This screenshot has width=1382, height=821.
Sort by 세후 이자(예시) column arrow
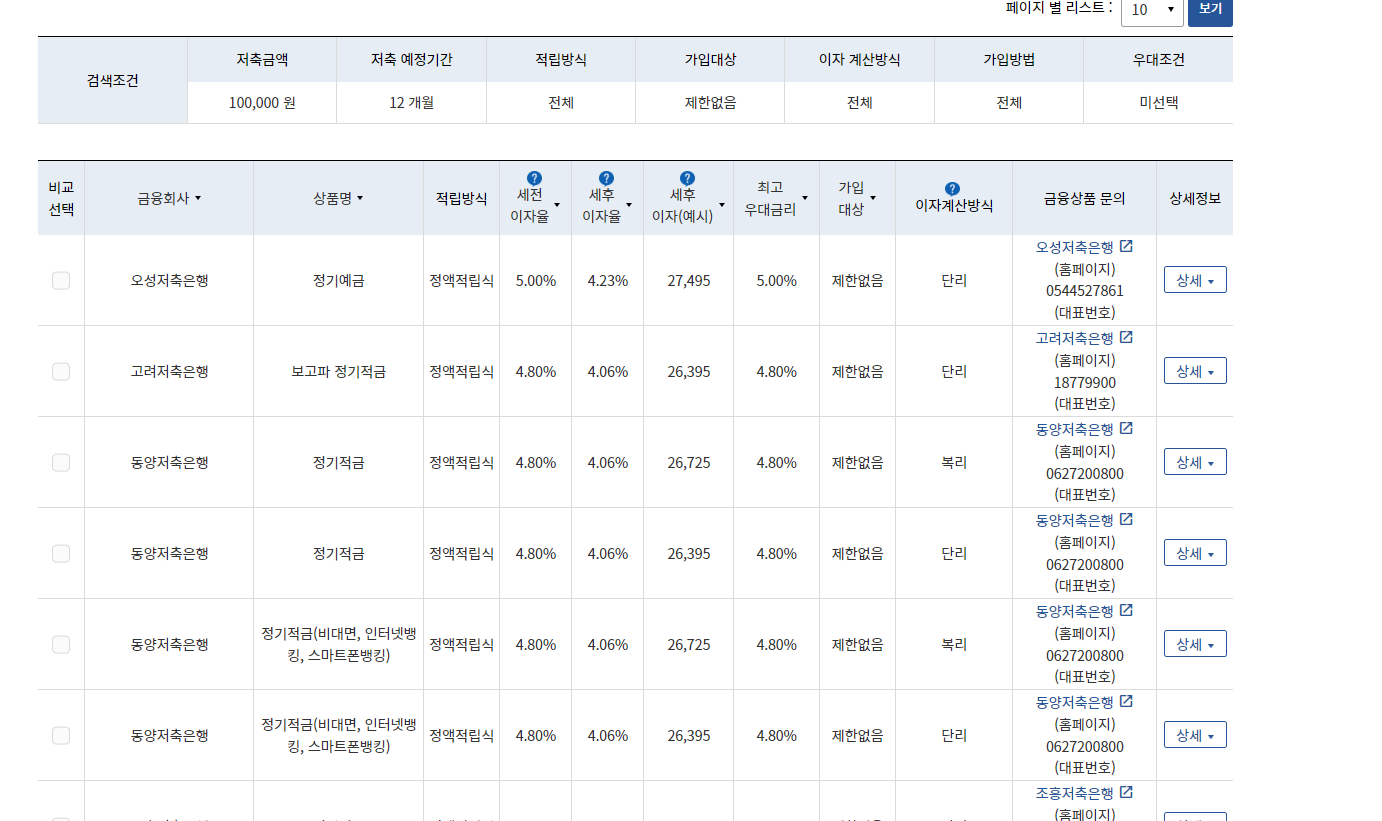pos(721,206)
